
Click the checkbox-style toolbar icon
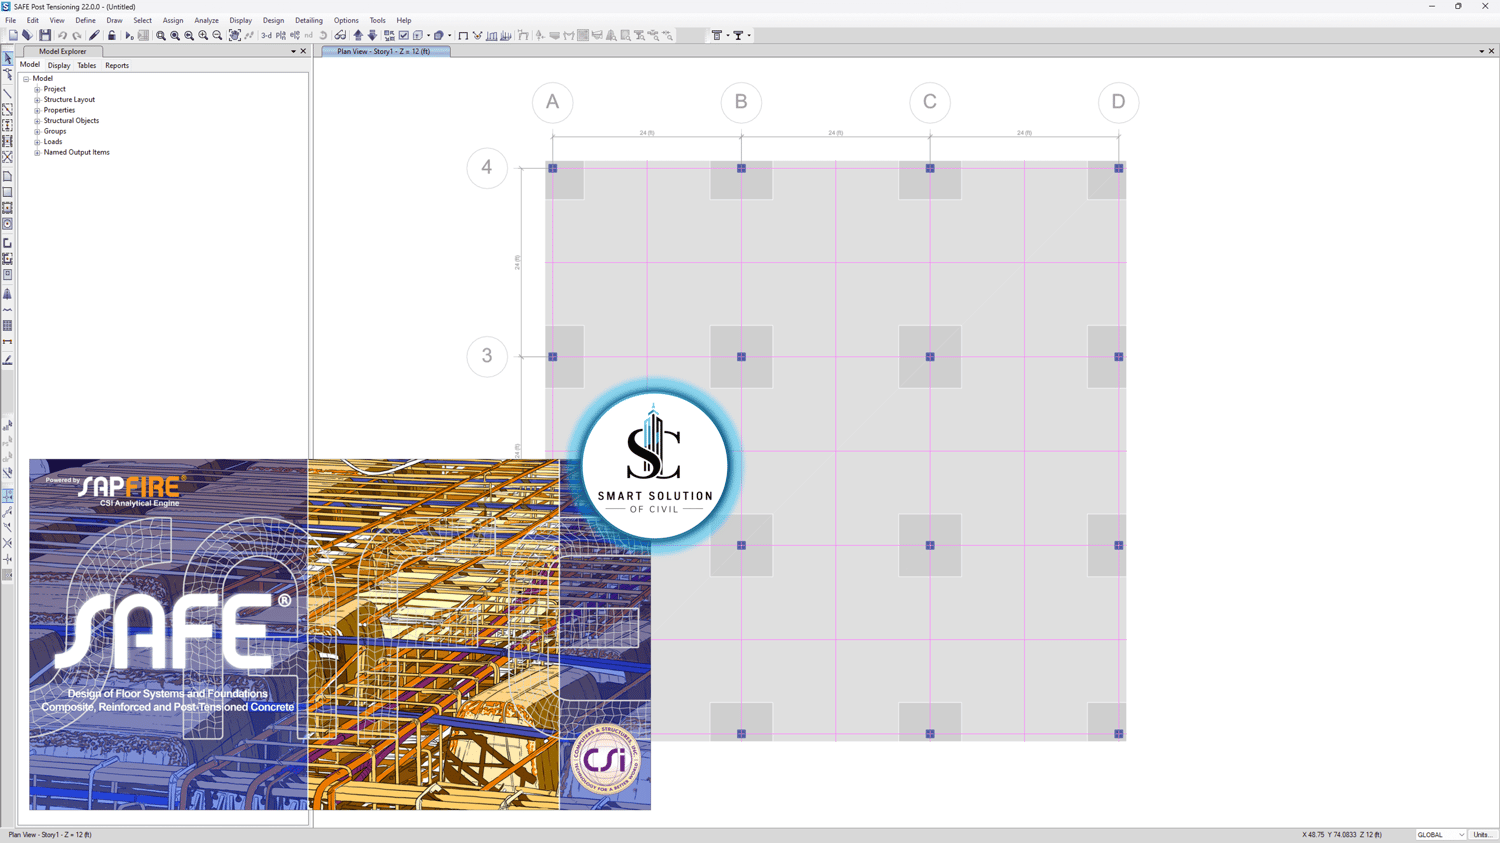coord(404,35)
